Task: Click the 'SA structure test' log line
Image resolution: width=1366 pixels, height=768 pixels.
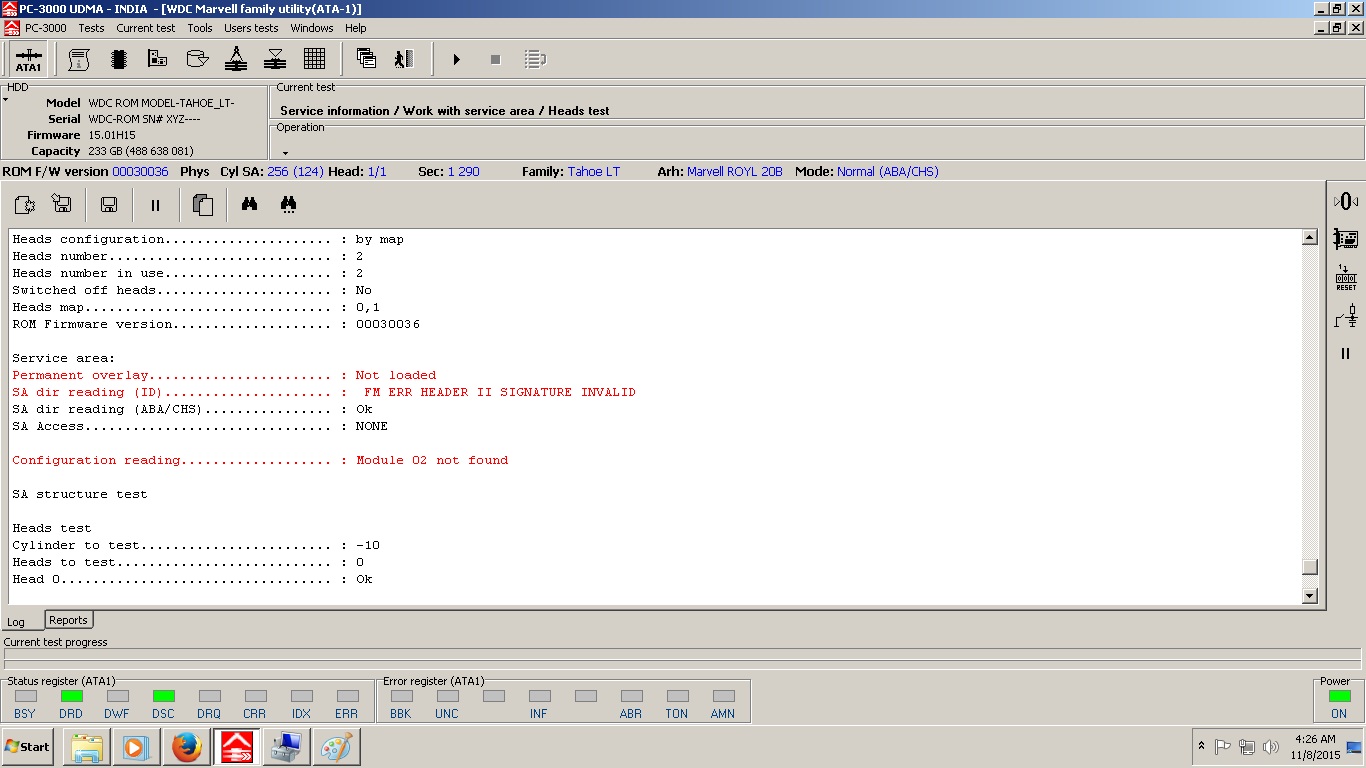Action: click(80, 494)
